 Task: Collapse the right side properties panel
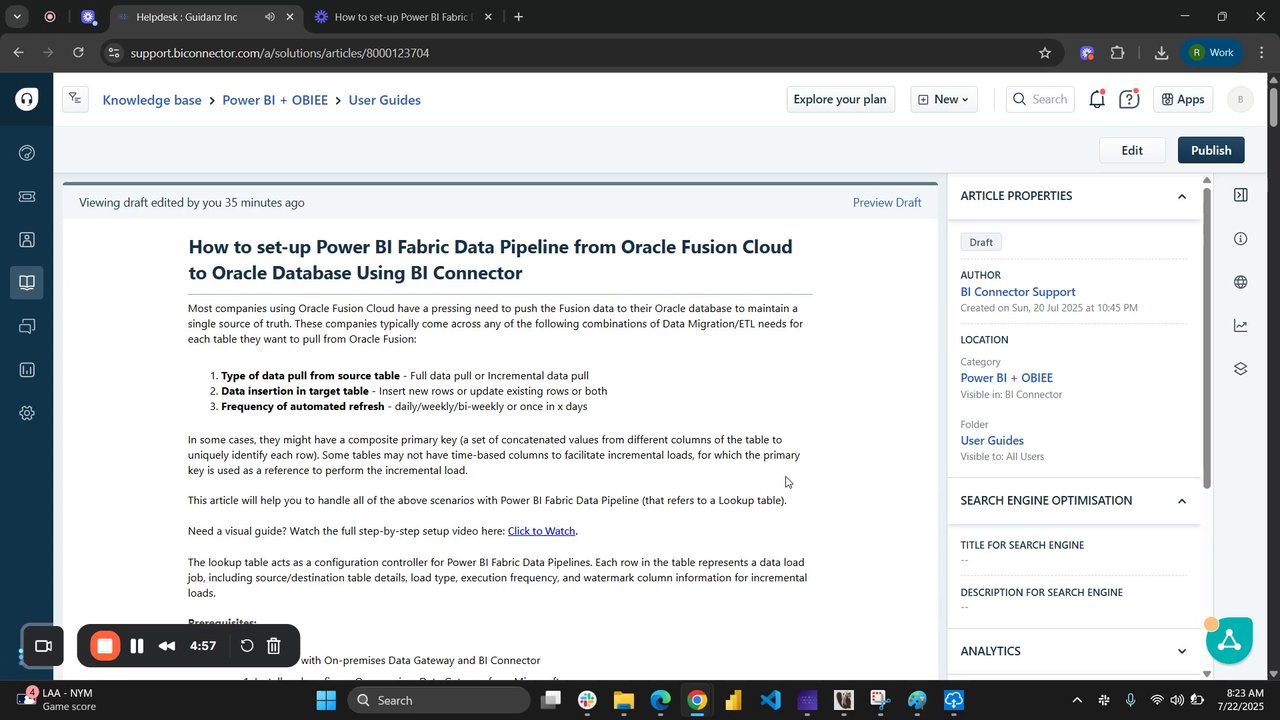[1240, 195]
